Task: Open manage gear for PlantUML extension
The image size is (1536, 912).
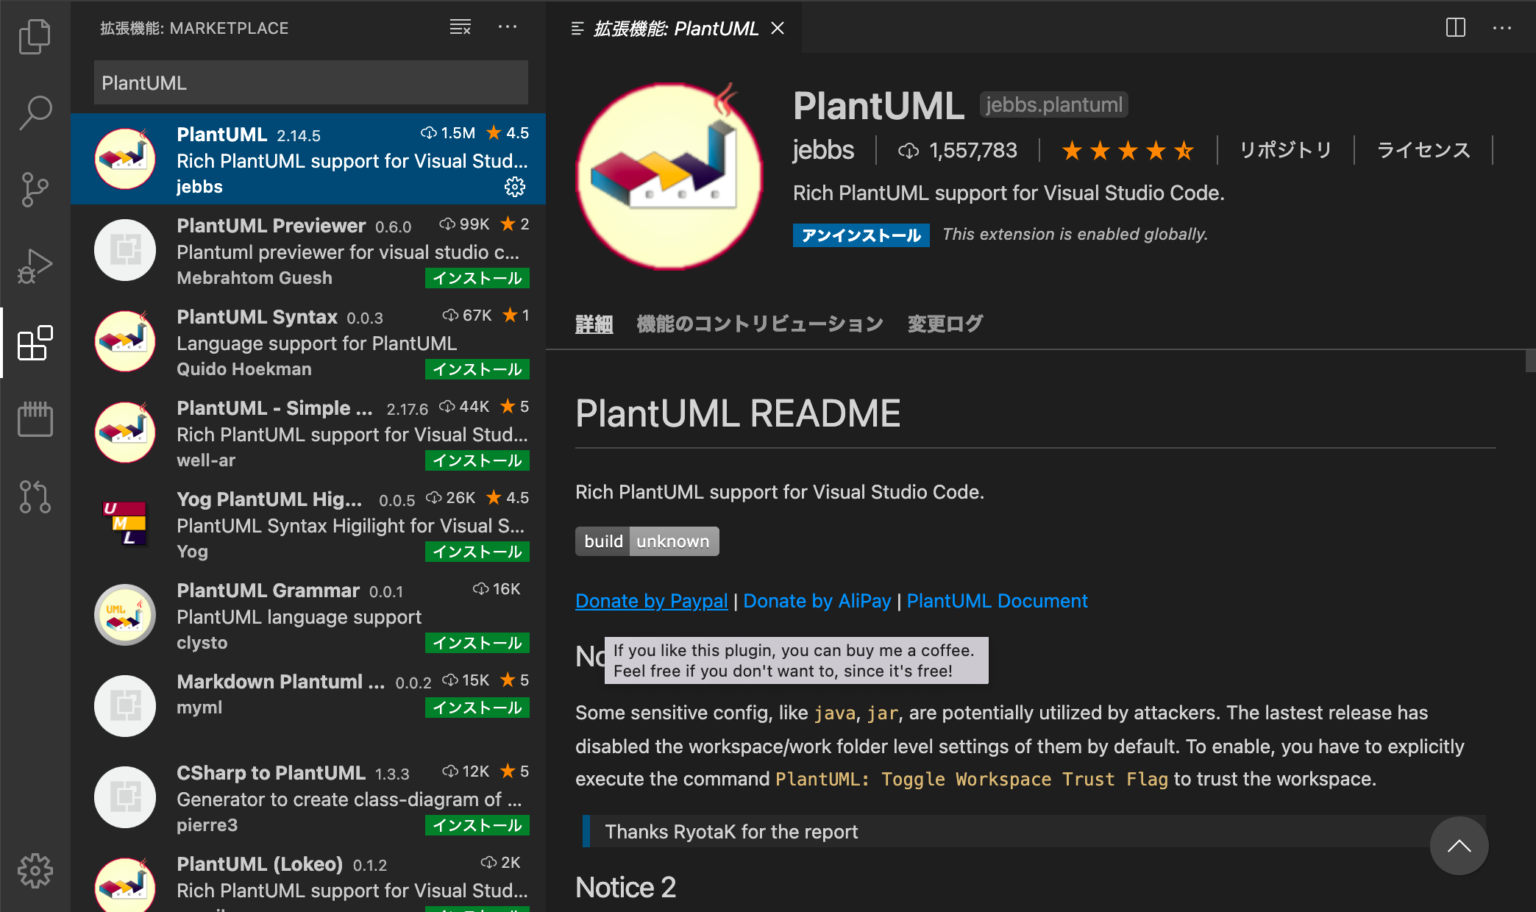Action: [515, 187]
